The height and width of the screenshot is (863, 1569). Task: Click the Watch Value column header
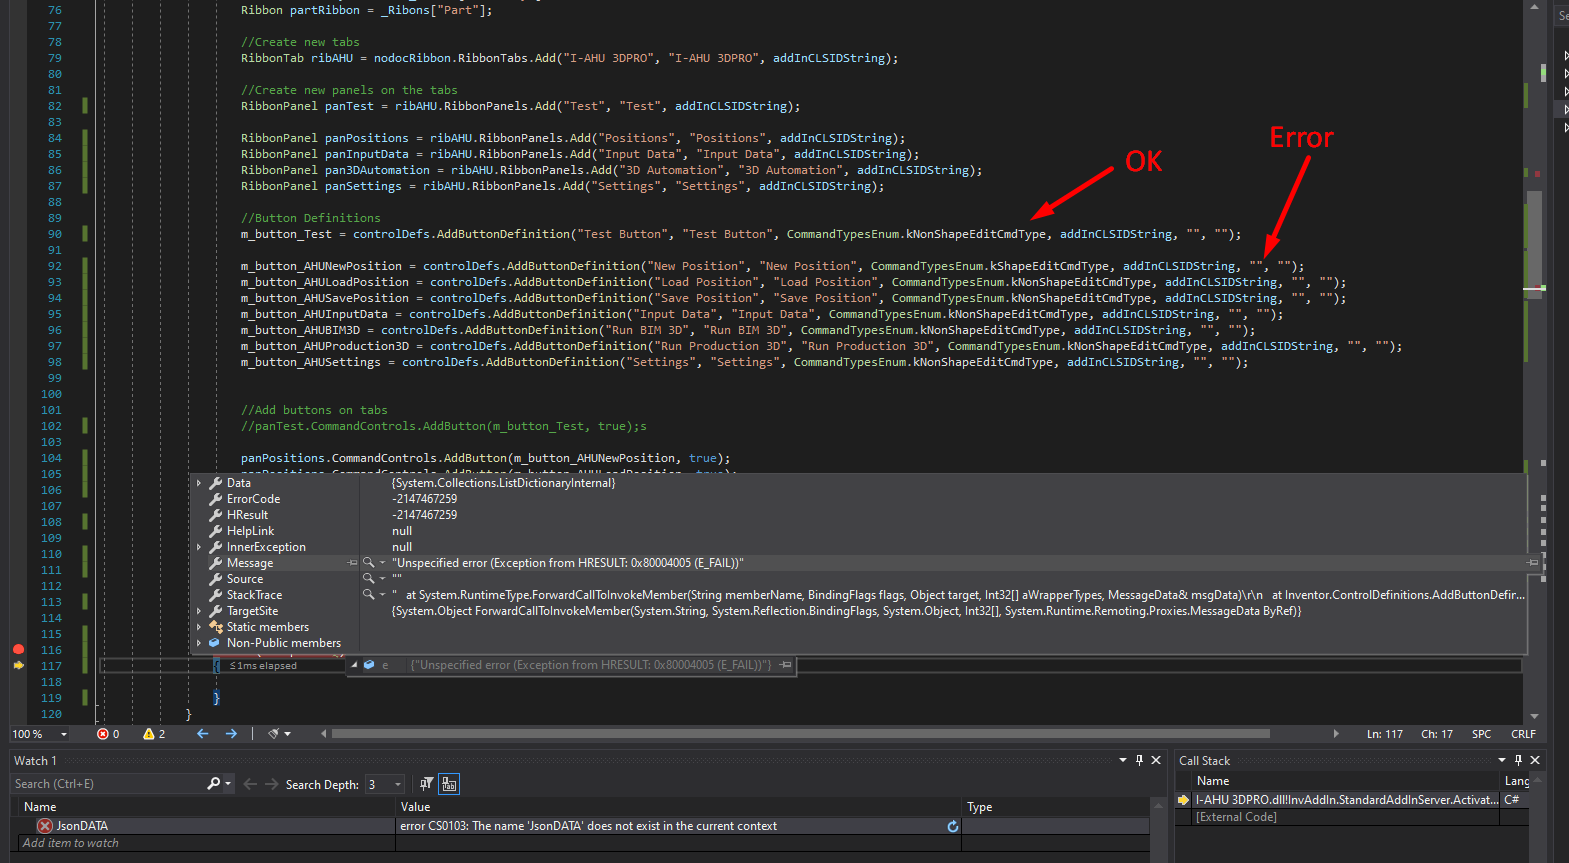678,807
